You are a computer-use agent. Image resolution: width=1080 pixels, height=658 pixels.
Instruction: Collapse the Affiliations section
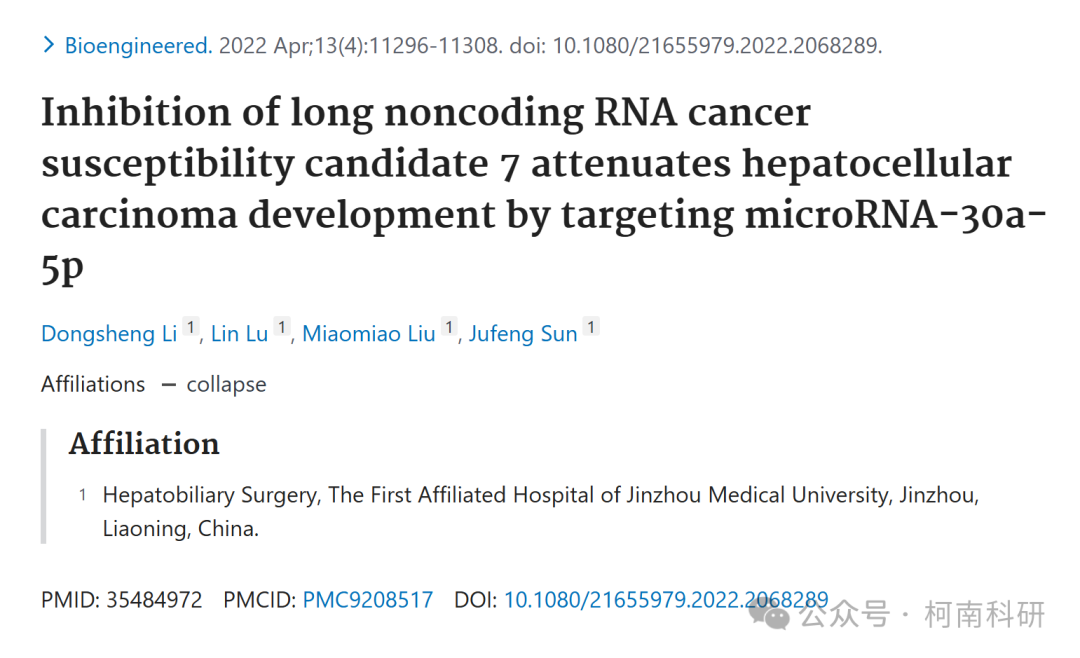(x=226, y=384)
